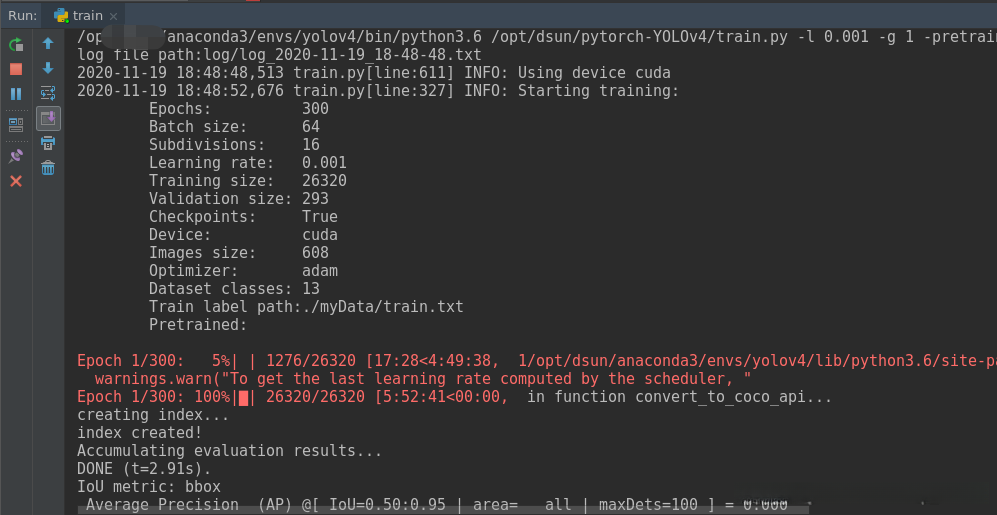The width and height of the screenshot is (997, 515).
Task: Select the train run tab
Action: point(78,15)
